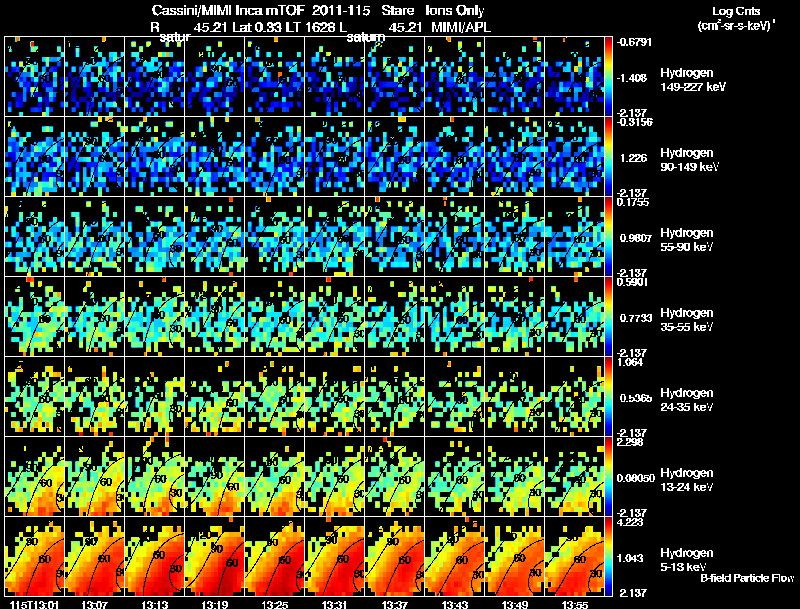Select the 'Ions Only' text in header
This screenshot has height=609, width=800.
coord(455,10)
